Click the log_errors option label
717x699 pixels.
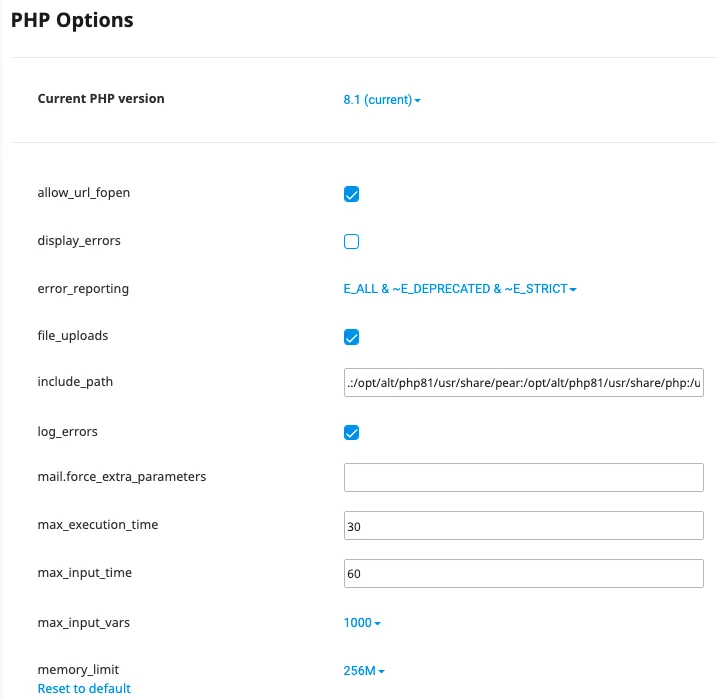click(67, 432)
